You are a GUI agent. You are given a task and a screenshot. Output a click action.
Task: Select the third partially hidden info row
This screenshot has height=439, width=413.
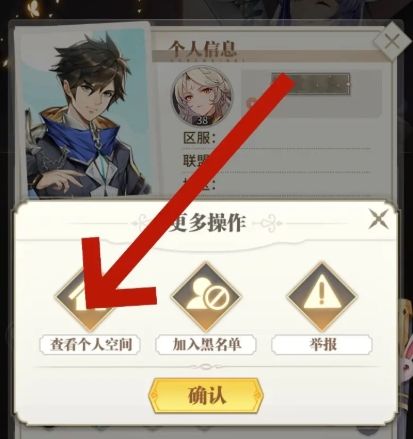point(276,184)
